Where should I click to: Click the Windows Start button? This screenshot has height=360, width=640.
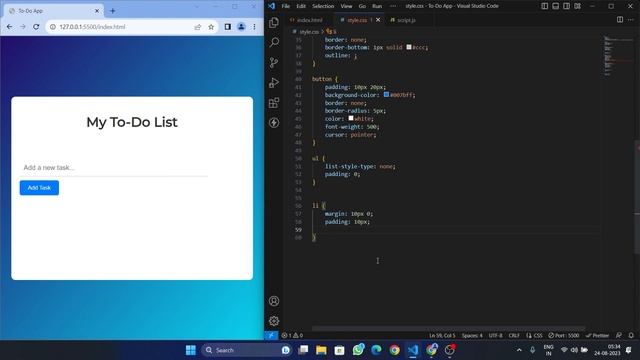(x=191, y=350)
